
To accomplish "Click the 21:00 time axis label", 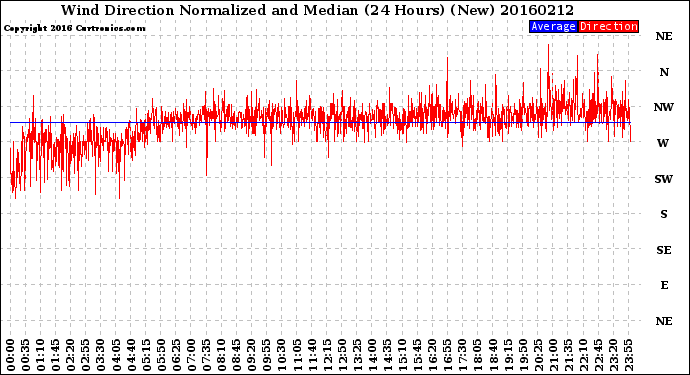I will (x=553, y=355).
